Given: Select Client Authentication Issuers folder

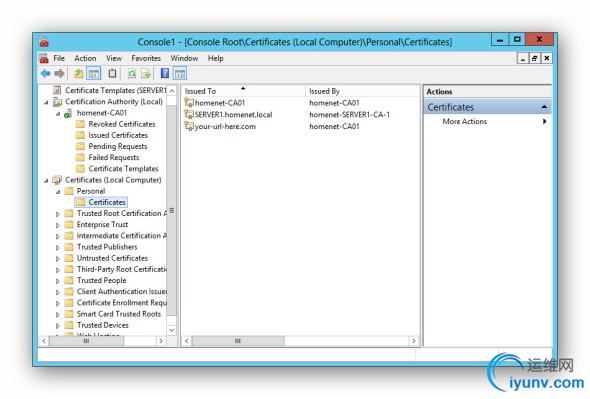Looking at the screenshot, I should [122, 291].
